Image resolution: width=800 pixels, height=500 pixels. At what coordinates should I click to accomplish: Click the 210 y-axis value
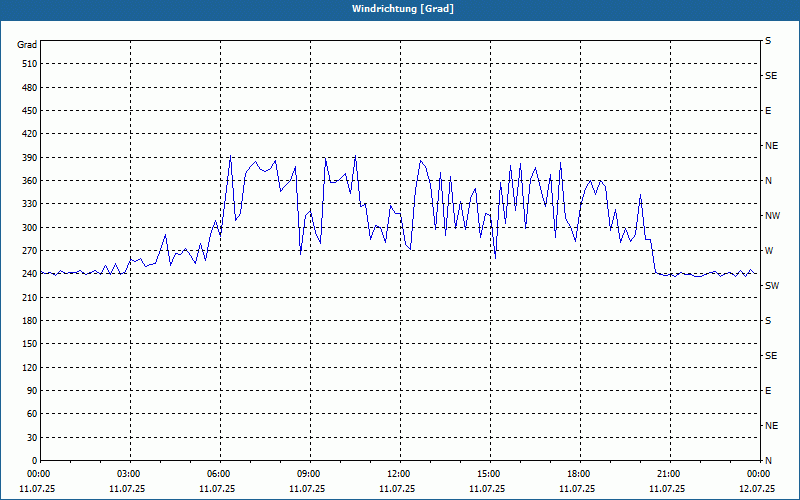(x=30, y=297)
